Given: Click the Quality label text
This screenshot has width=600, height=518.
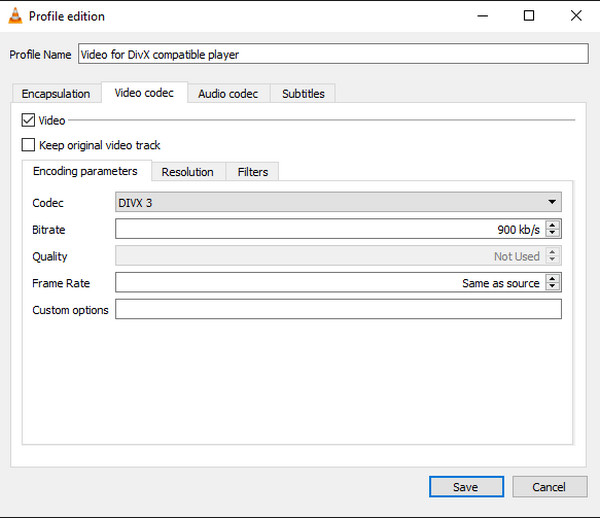Looking at the screenshot, I should [x=50, y=256].
